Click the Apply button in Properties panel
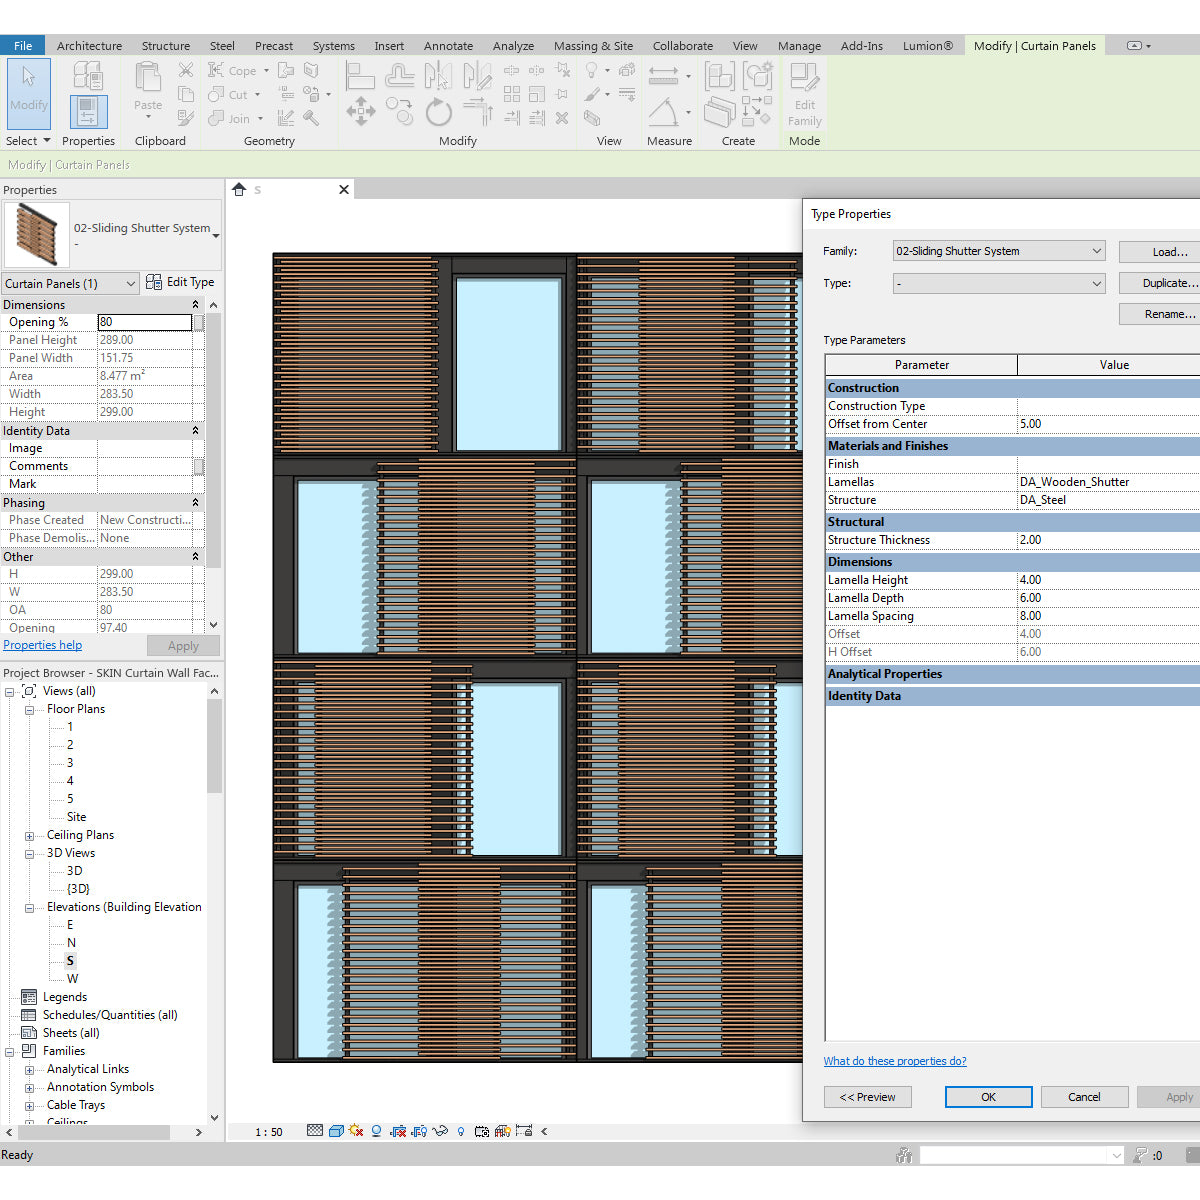1200x1200 pixels. pyautogui.click(x=183, y=645)
